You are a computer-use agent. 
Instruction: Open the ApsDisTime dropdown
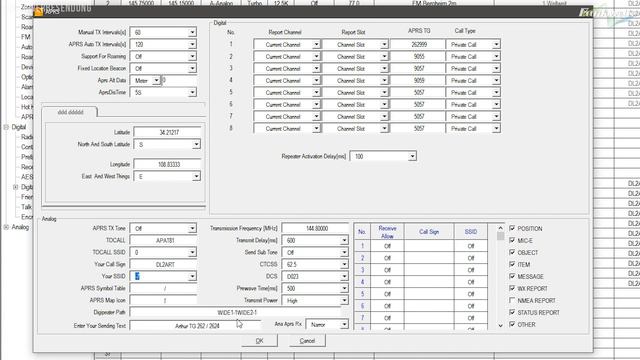coord(192,93)
